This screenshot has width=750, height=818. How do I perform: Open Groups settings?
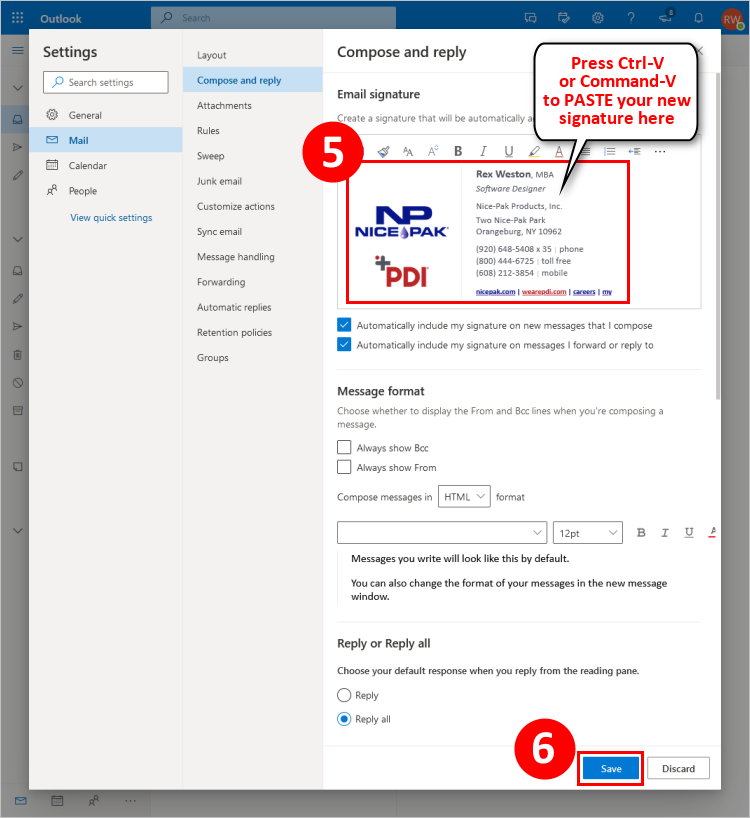[253, 357]
